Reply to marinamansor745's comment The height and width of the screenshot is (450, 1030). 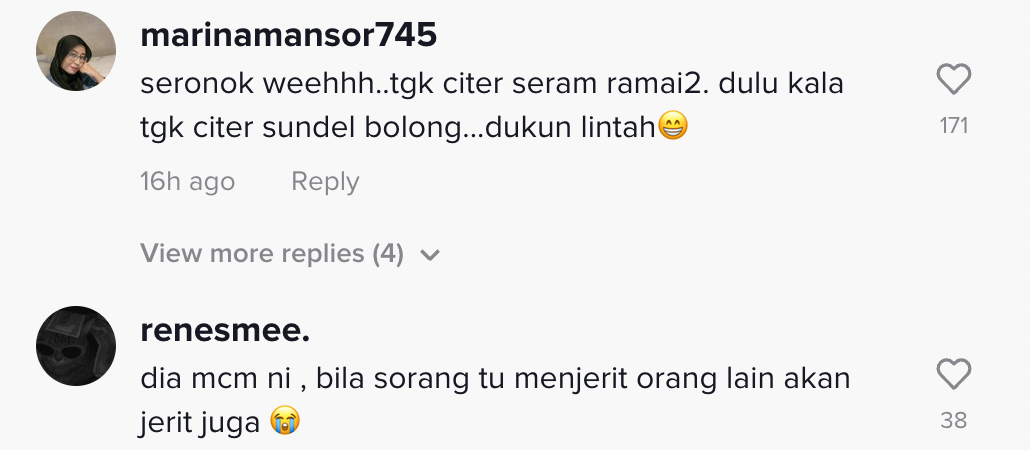(325, 182)
